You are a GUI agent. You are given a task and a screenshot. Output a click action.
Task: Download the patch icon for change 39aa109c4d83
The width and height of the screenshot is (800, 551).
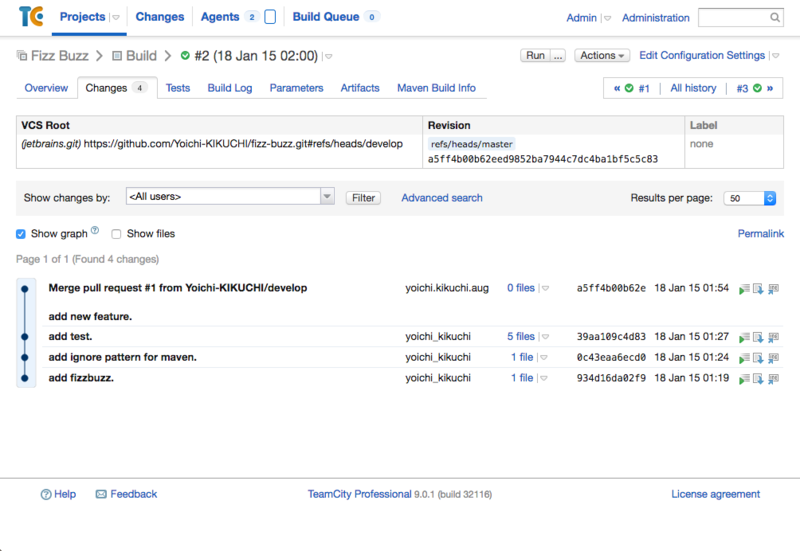coord(758,337)
